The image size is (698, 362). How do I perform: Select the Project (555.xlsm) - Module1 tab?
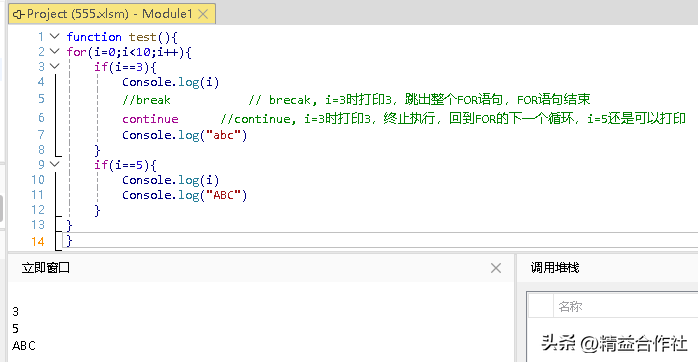point(112,14)
